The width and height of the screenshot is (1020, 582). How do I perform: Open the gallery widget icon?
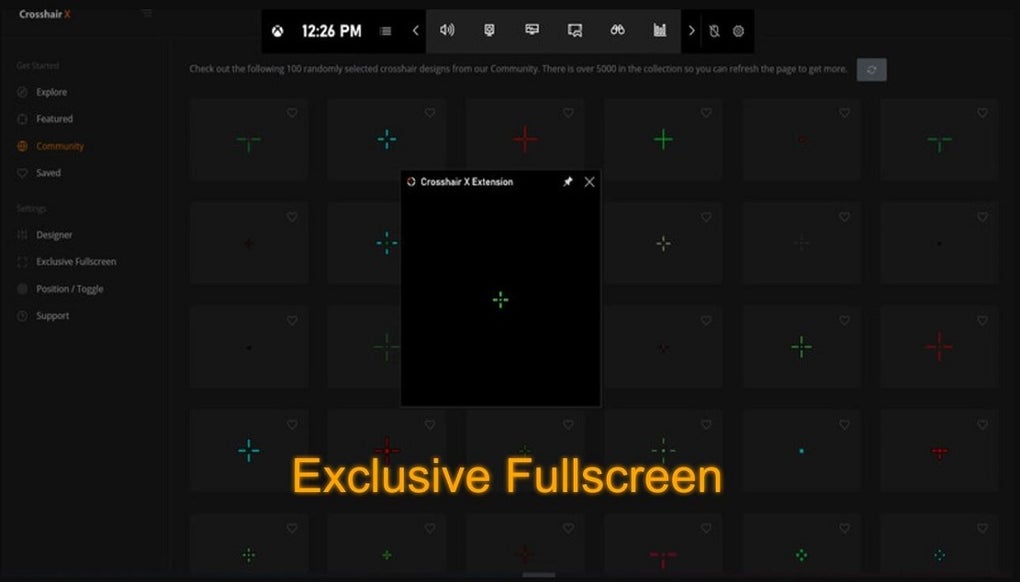point(574,31)
